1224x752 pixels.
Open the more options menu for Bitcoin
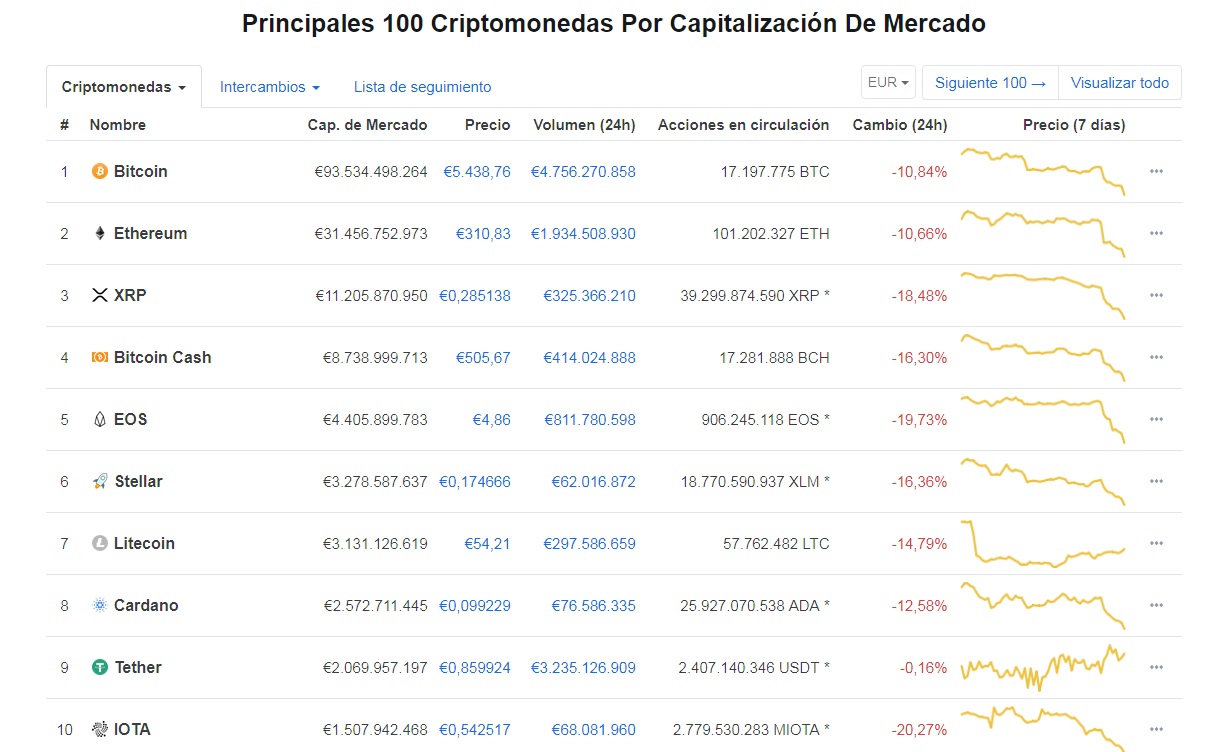(1156, 172)
